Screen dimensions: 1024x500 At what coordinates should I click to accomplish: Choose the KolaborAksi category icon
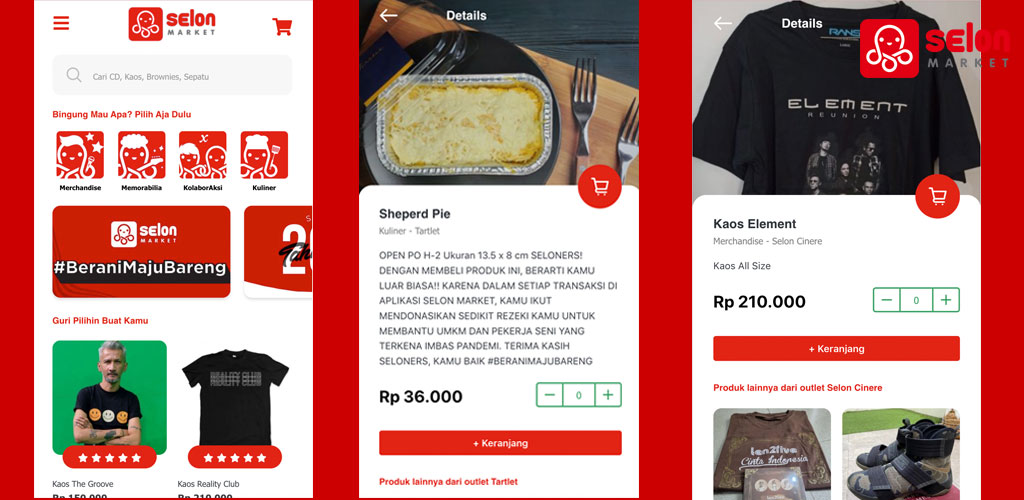pyautogui.click(x=203, y=155)
